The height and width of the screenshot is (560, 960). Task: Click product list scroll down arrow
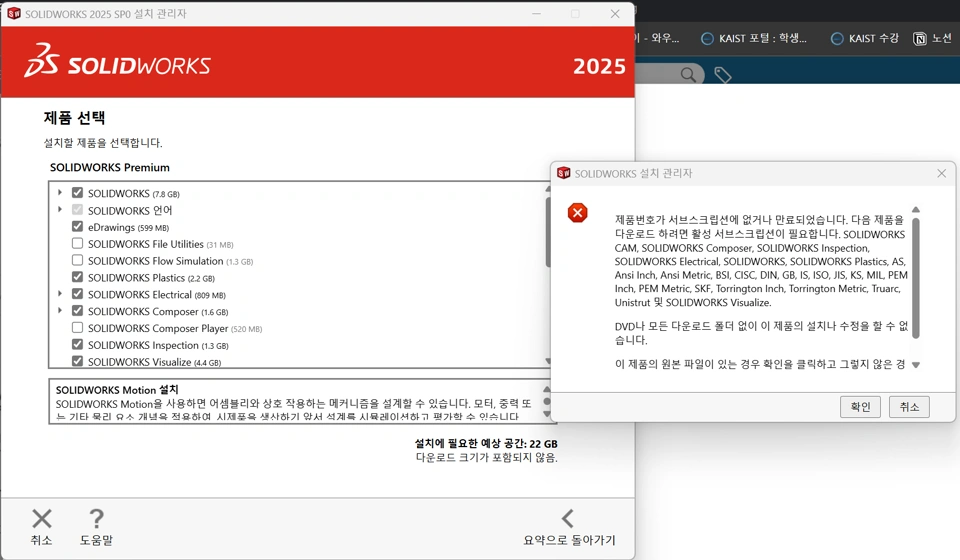[x=548, y=361]
